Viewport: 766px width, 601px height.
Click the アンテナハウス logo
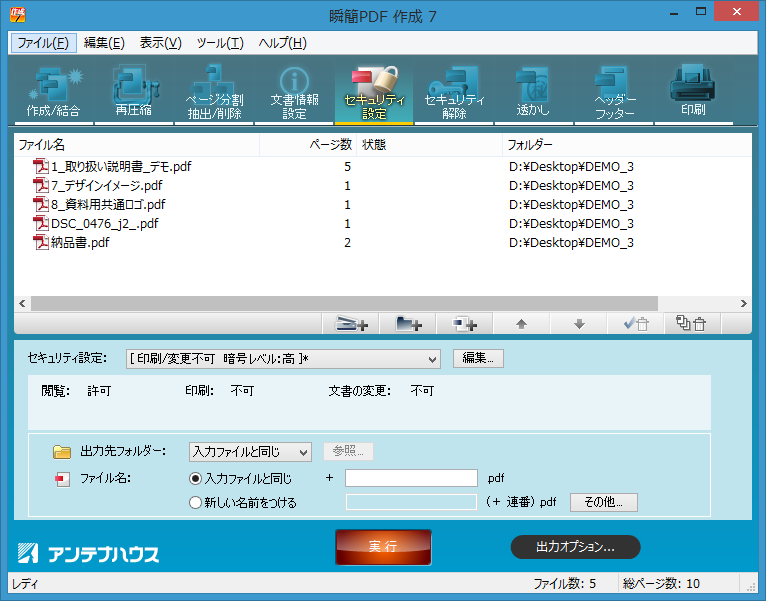click(88, 553)
